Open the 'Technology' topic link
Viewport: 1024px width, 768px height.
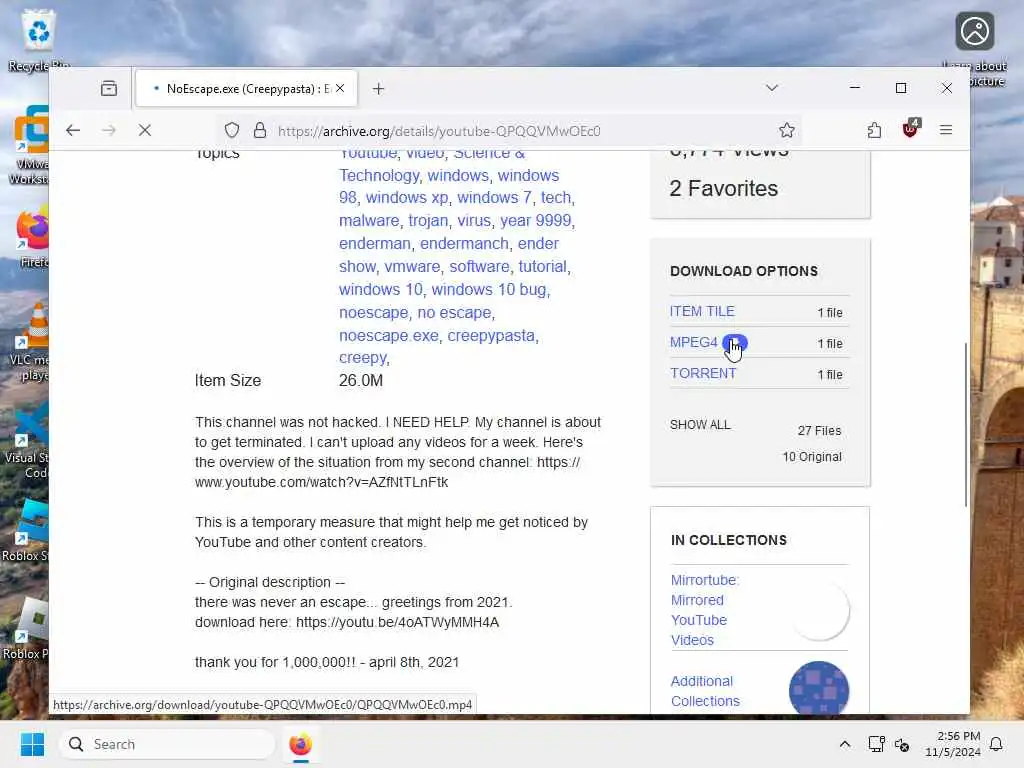tap(379, 175)
